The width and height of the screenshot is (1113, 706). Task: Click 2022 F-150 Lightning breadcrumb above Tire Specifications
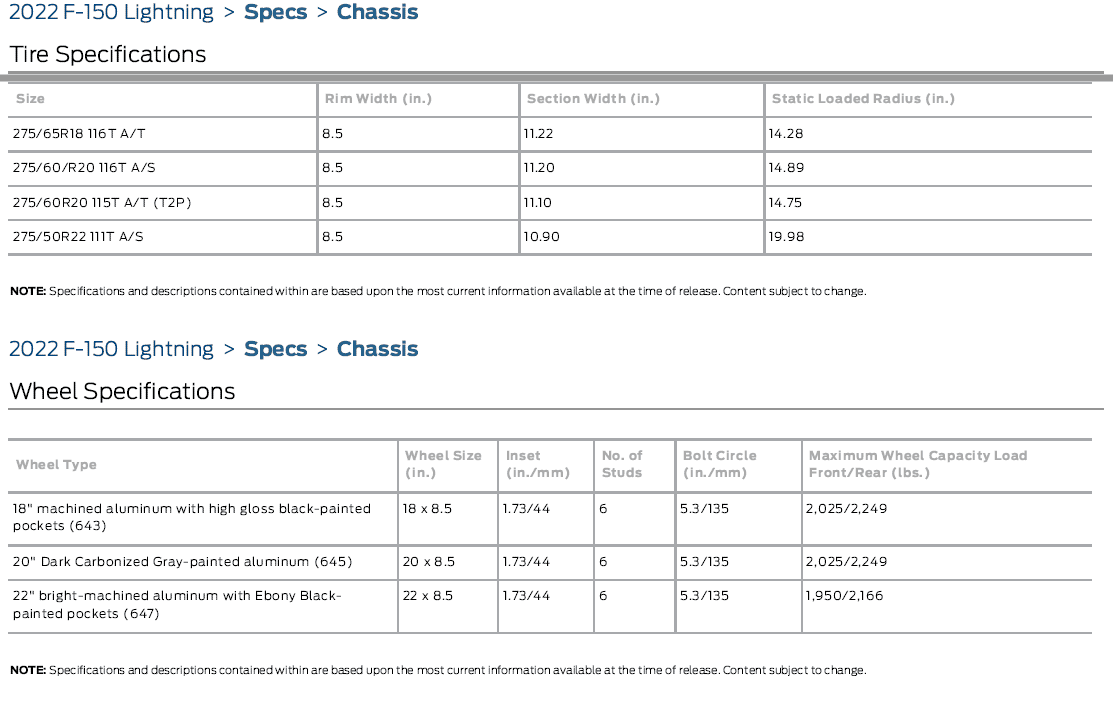pos(111,13)
